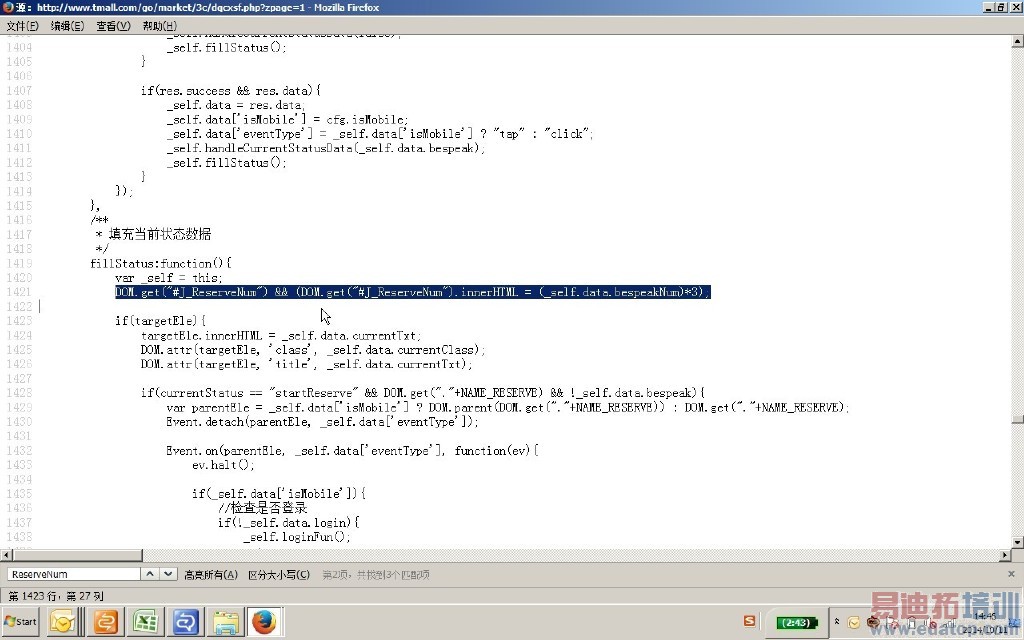This screenshot has width=1024, height=640.
Task: Open Excel from the taskbar
Action: [145, 622]
